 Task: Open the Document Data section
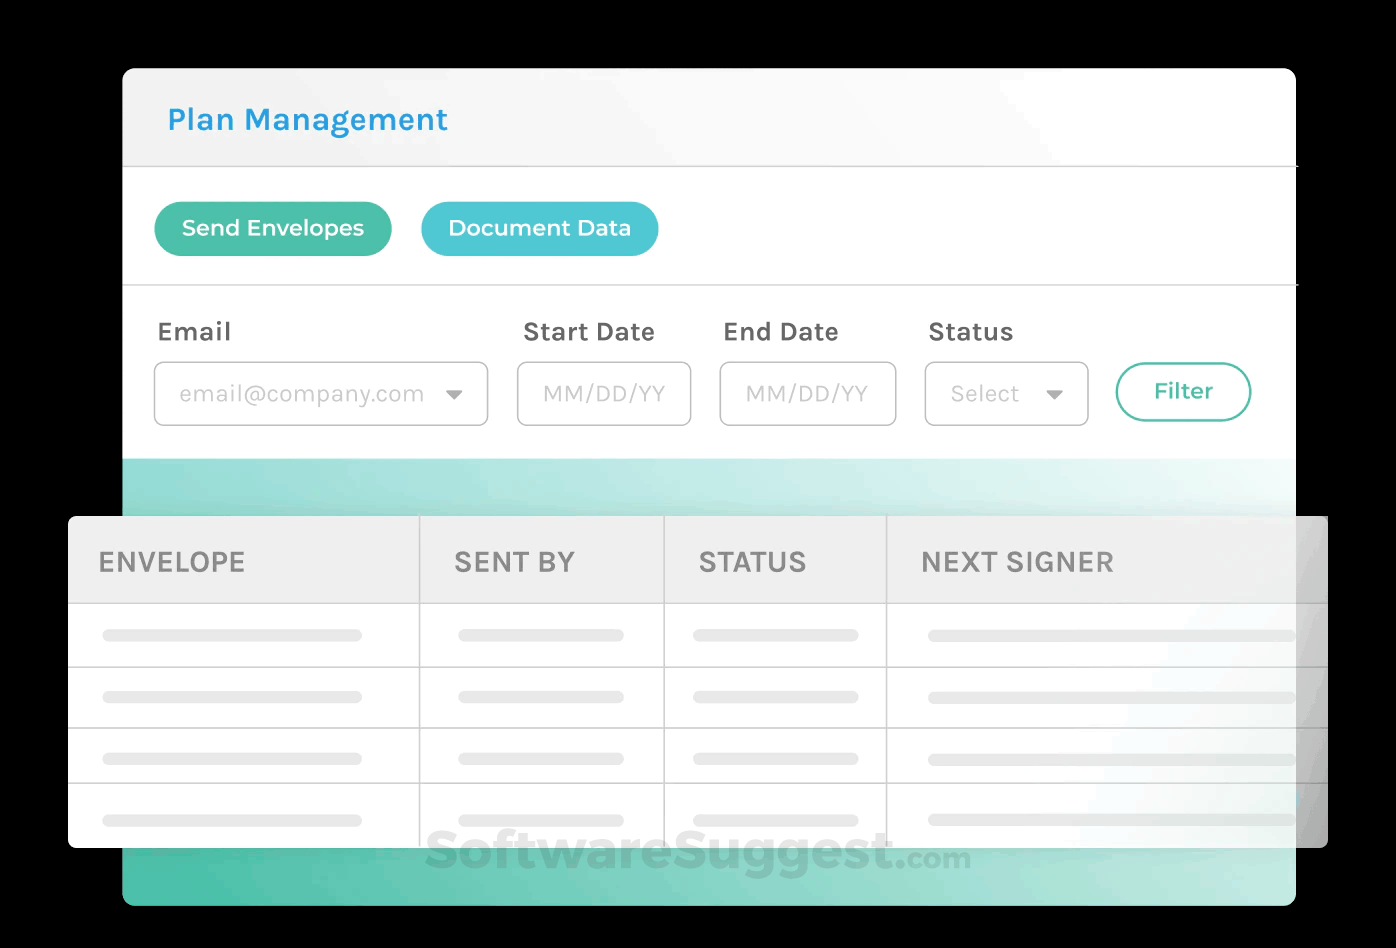(539, 228)
